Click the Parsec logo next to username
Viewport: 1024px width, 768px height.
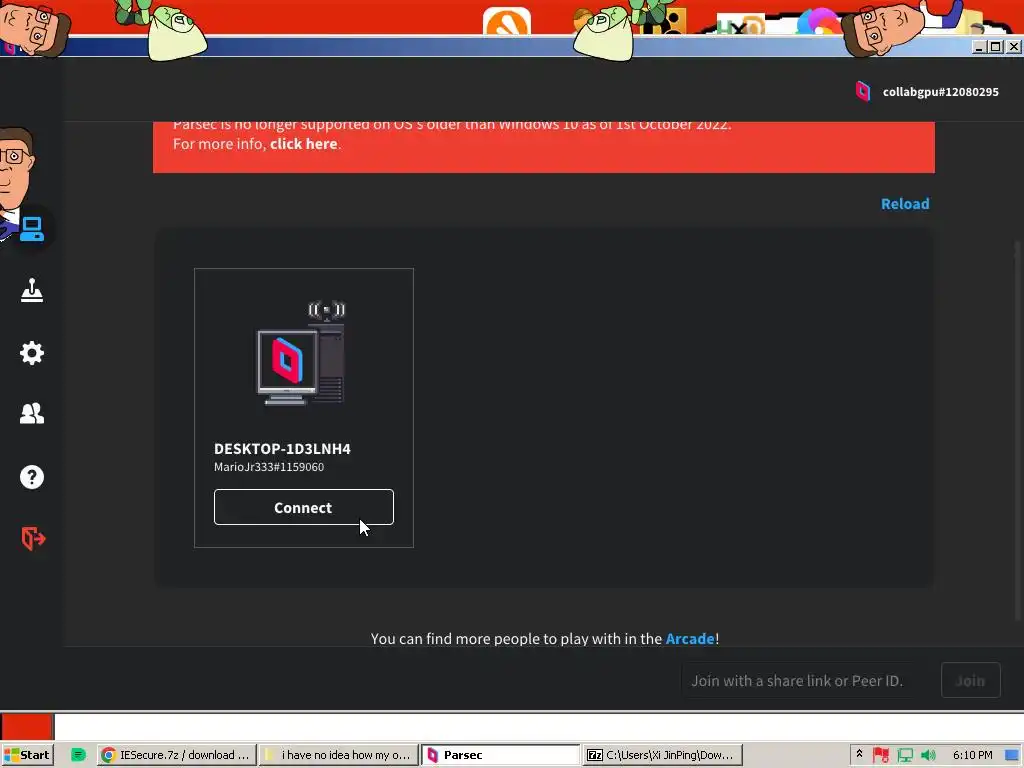863,91
